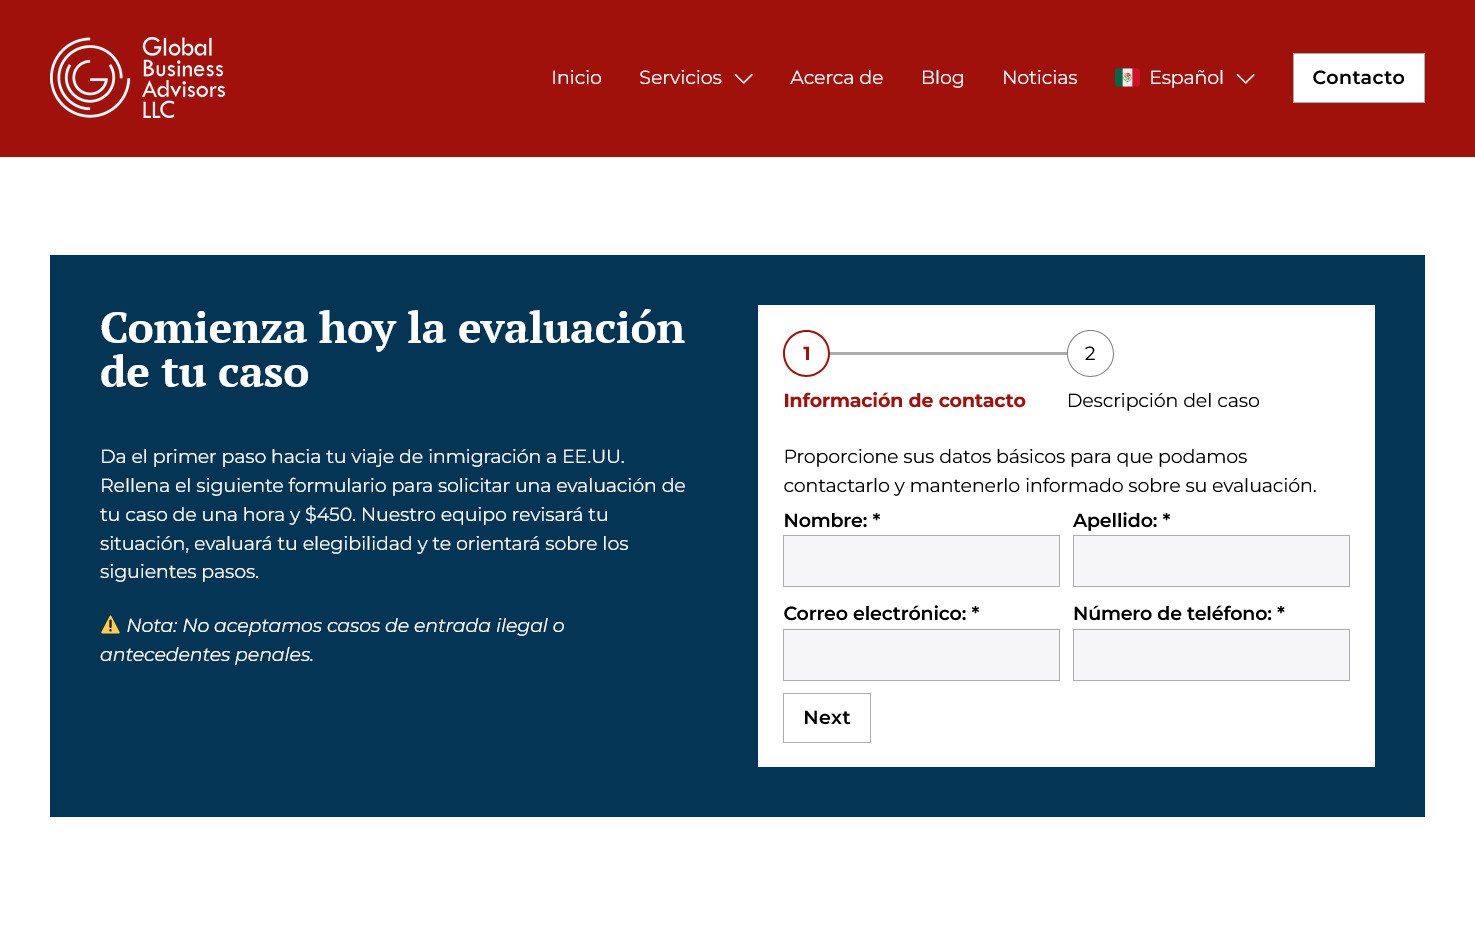Visit the Noticias page
The height and width of the screenshot is (927, 1475).
coord(1039,78)
